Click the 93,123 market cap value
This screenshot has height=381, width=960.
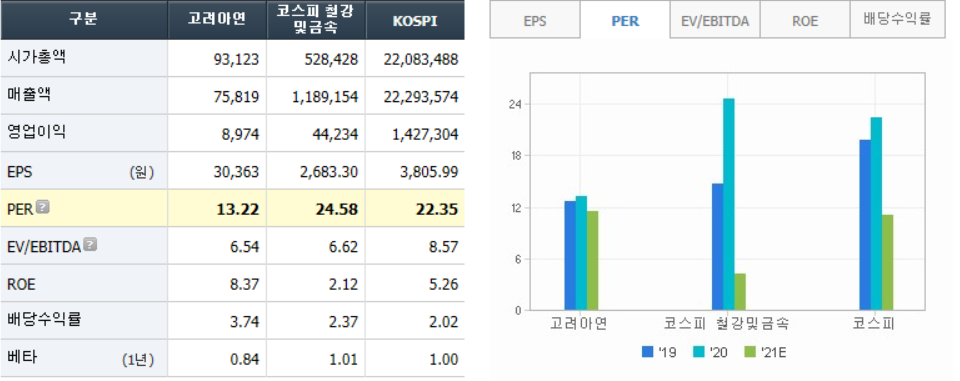tap(236, 59)
